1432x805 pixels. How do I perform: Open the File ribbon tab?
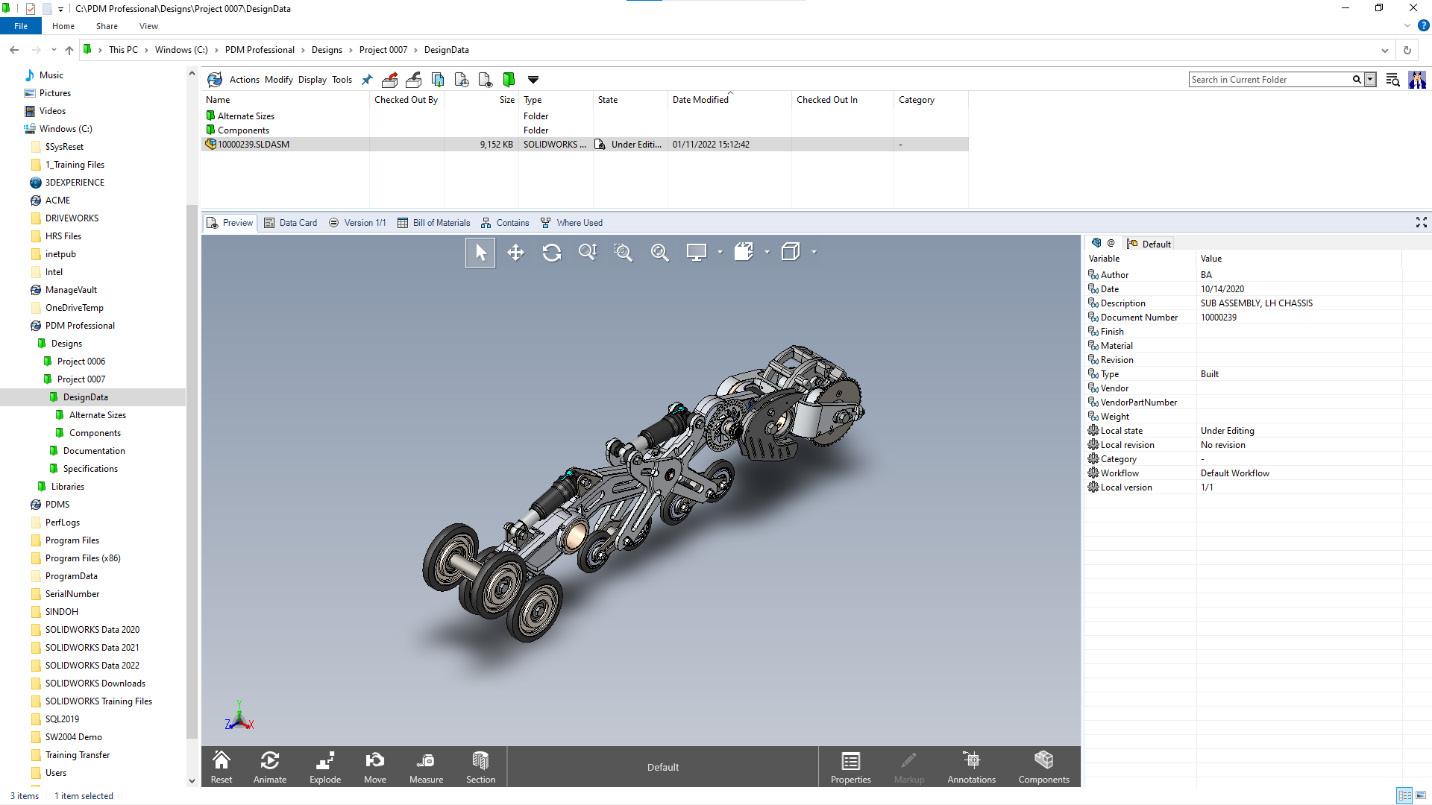click(x=21, y=26)
